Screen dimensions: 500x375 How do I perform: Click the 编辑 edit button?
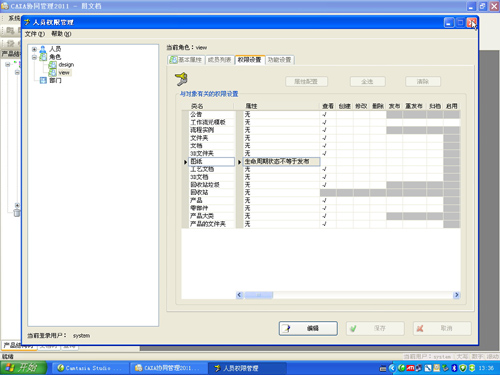click(308, 328)
